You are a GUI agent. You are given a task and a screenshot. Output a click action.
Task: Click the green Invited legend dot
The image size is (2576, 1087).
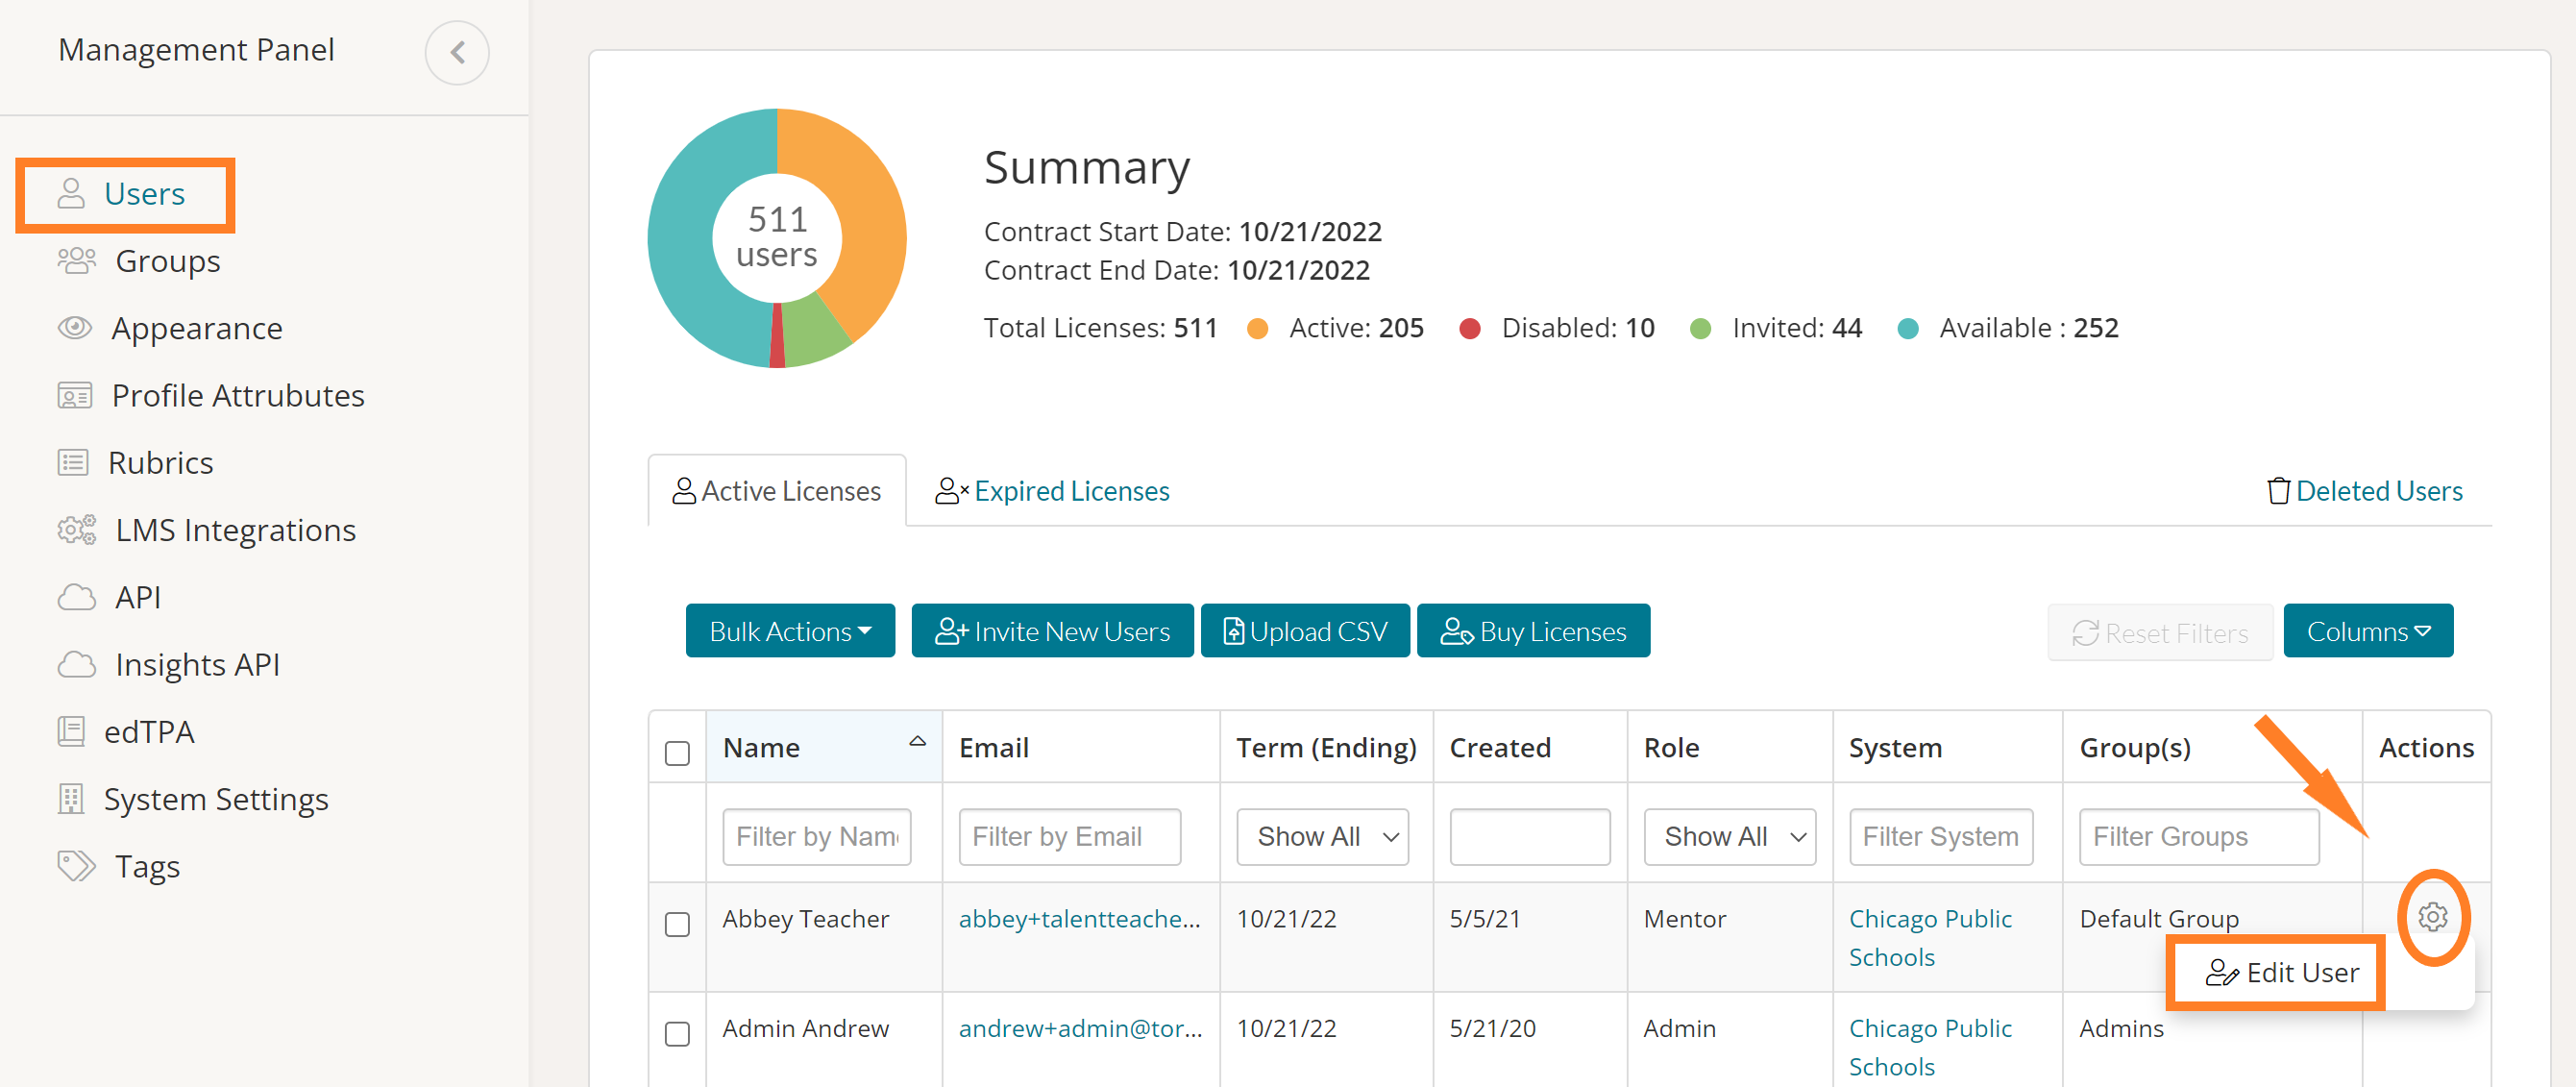click(x=1700, y=329)
